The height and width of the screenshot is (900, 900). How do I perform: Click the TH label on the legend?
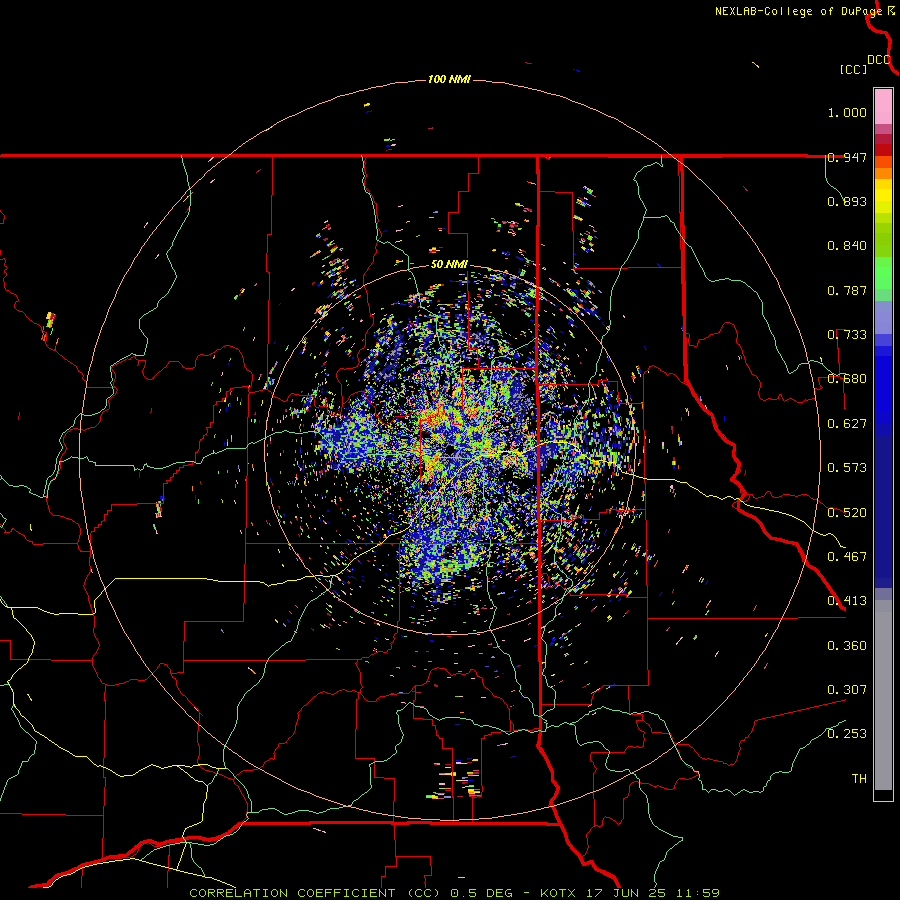[x=859, y=779]
